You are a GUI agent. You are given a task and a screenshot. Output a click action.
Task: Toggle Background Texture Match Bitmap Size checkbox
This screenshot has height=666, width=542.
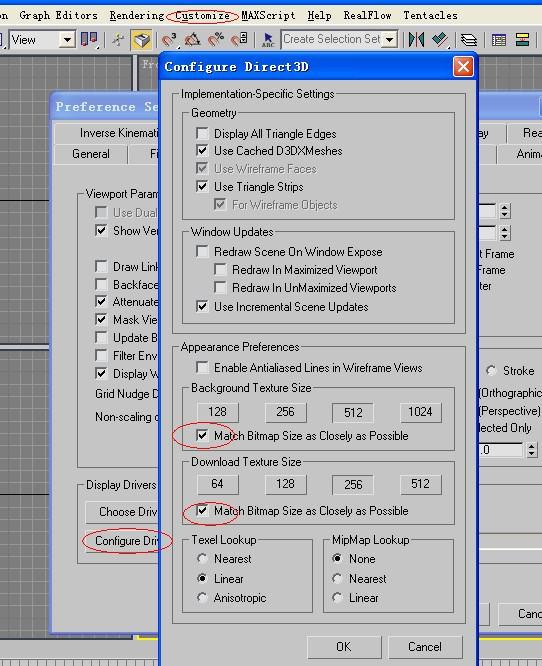point(202,435)
